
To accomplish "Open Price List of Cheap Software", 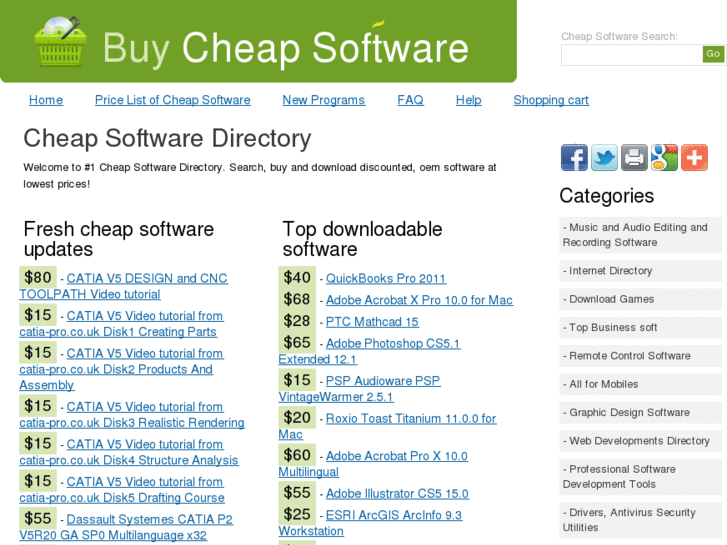I will (x=172, y=100).
